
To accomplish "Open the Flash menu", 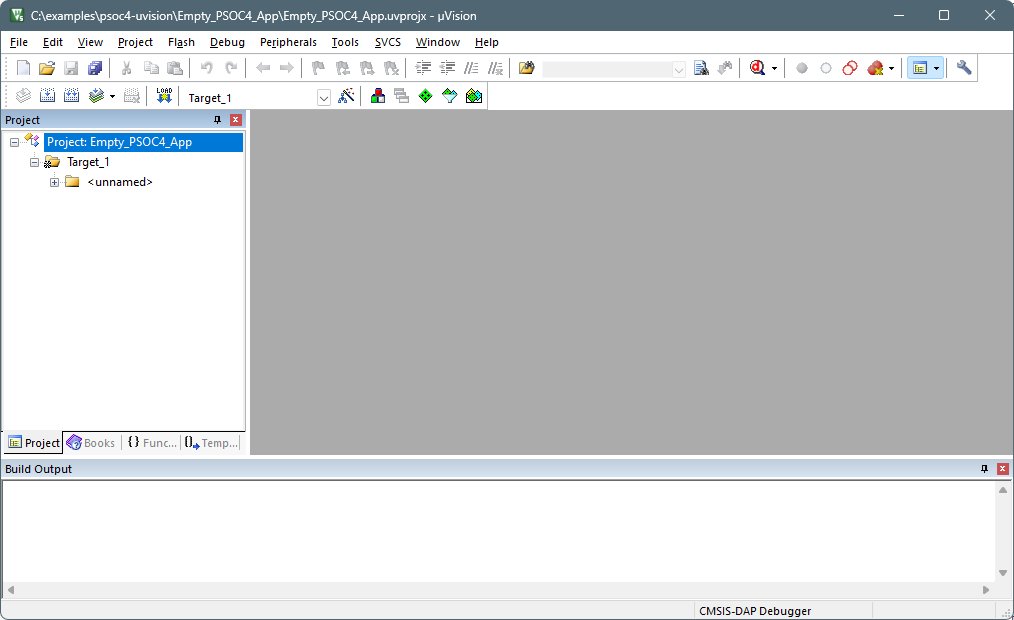I will (181, 42).
